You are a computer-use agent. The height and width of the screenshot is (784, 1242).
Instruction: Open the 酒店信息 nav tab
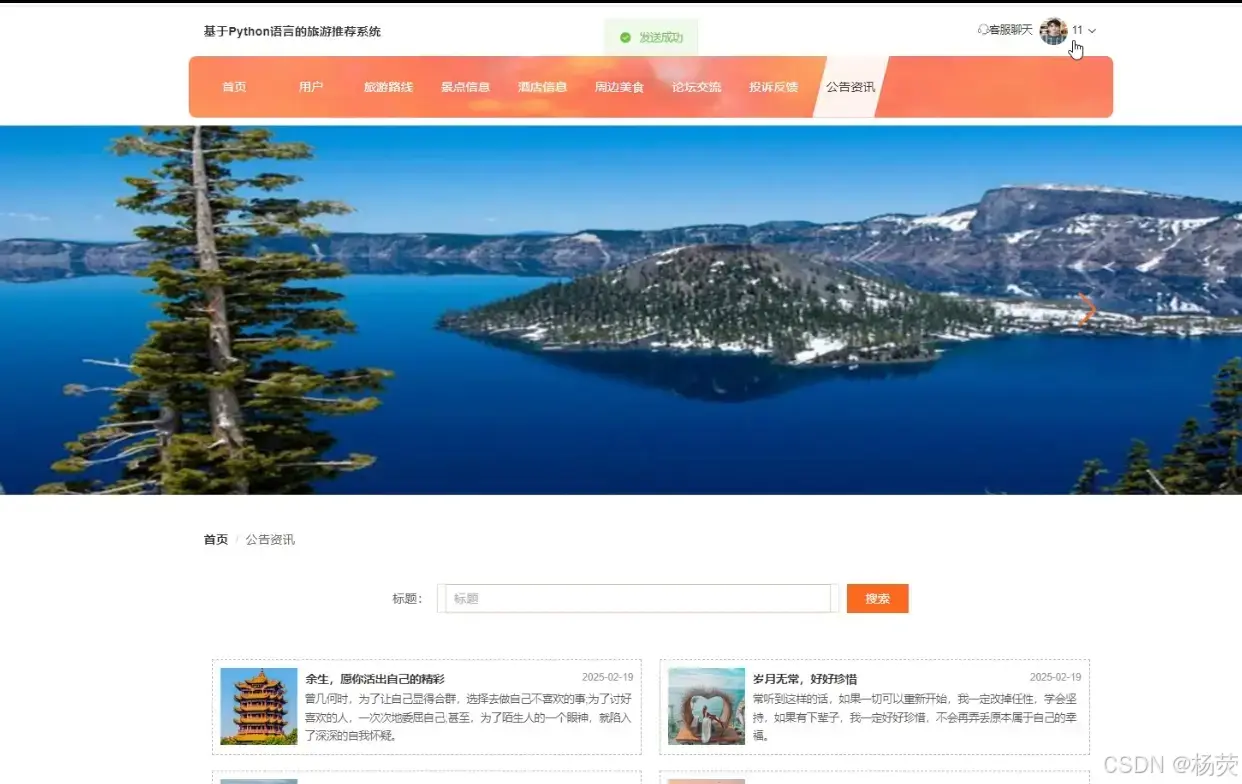coord(542,87)
